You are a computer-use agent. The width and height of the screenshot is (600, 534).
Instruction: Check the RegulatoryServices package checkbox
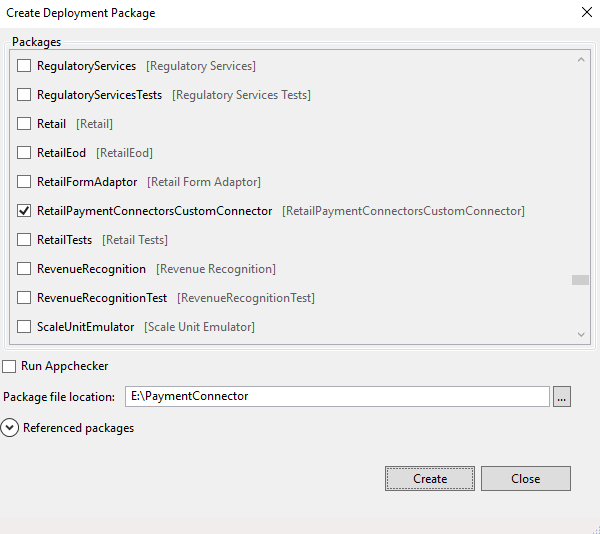(x=25, y=66)
